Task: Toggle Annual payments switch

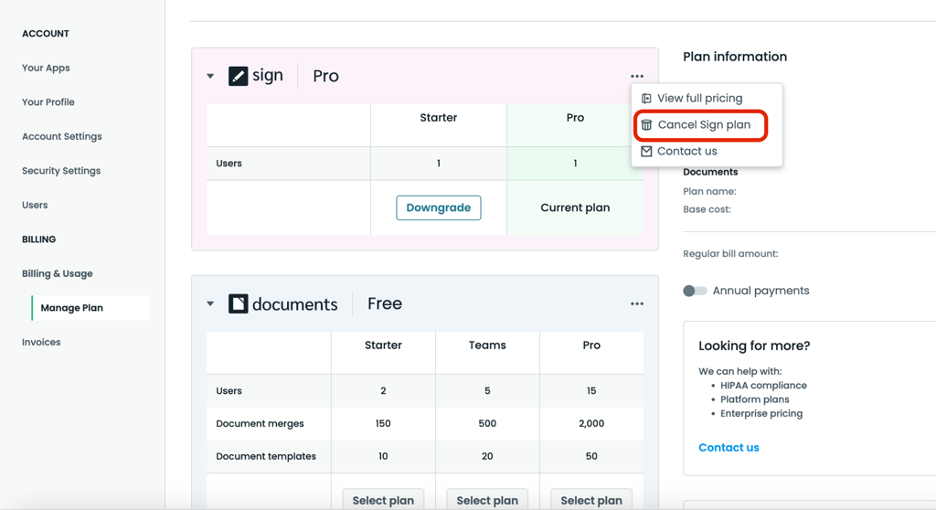Action: pyautogui.click(x=694, y=291)
